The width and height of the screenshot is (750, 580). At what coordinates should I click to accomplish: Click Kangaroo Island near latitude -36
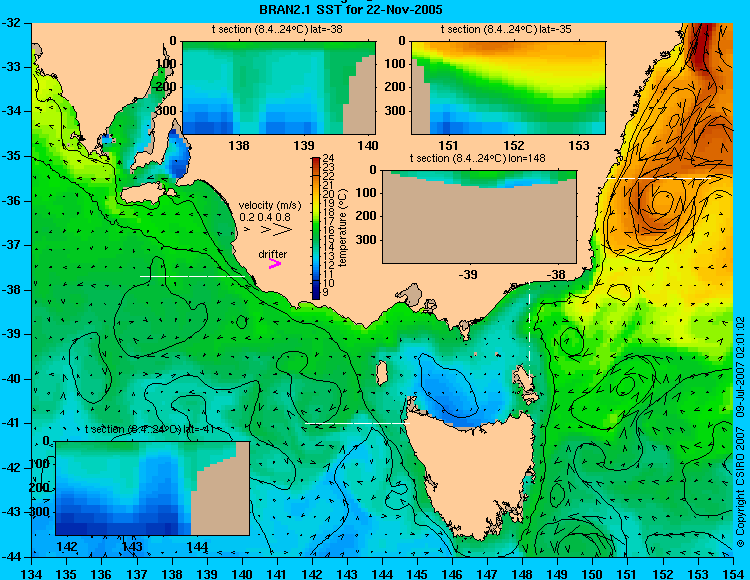click(143, 193)
